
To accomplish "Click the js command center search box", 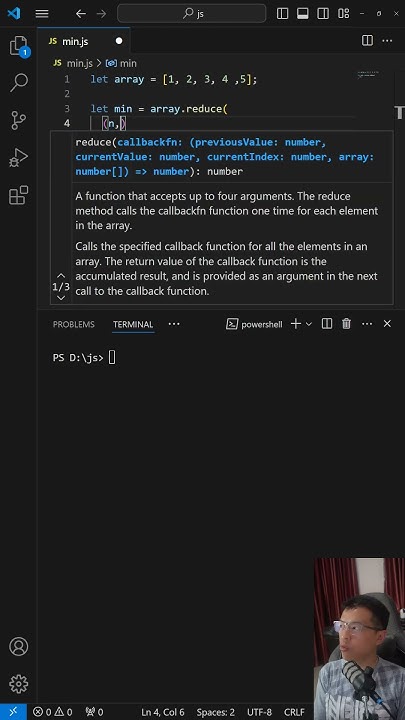I will point(192,14).
